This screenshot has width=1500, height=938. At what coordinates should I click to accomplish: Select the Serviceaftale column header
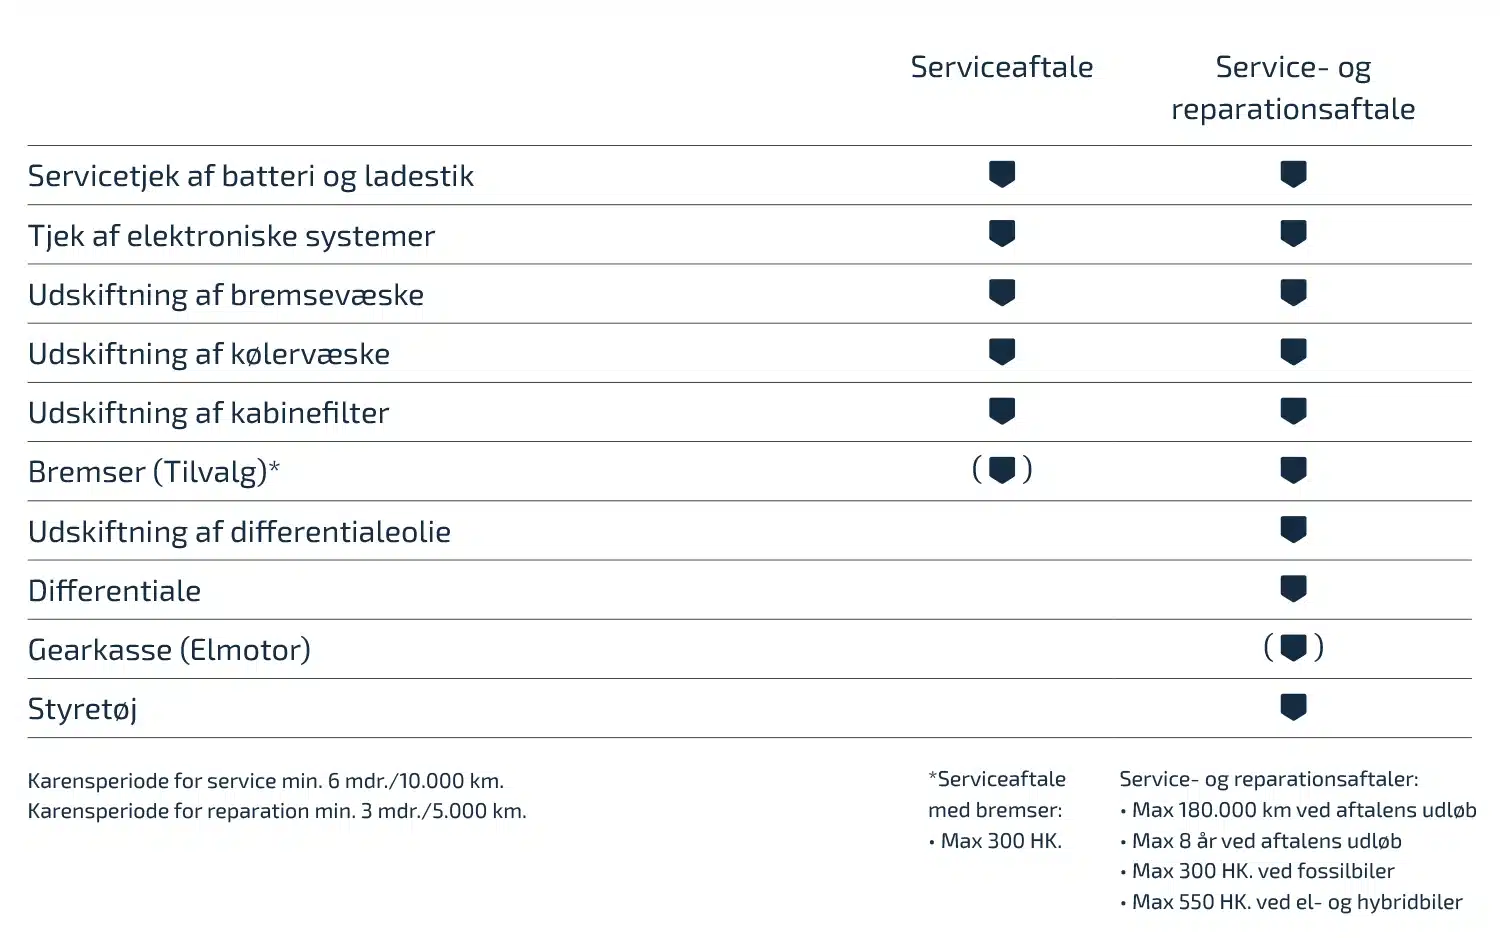tap(1002, 67)
